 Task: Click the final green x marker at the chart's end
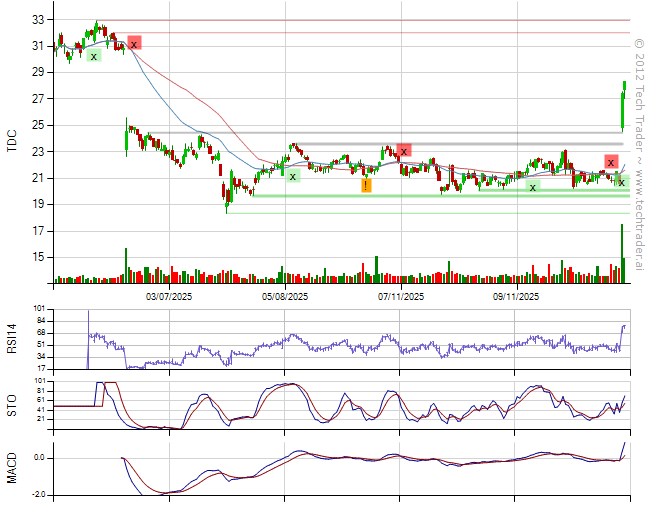tap(622, 182)
